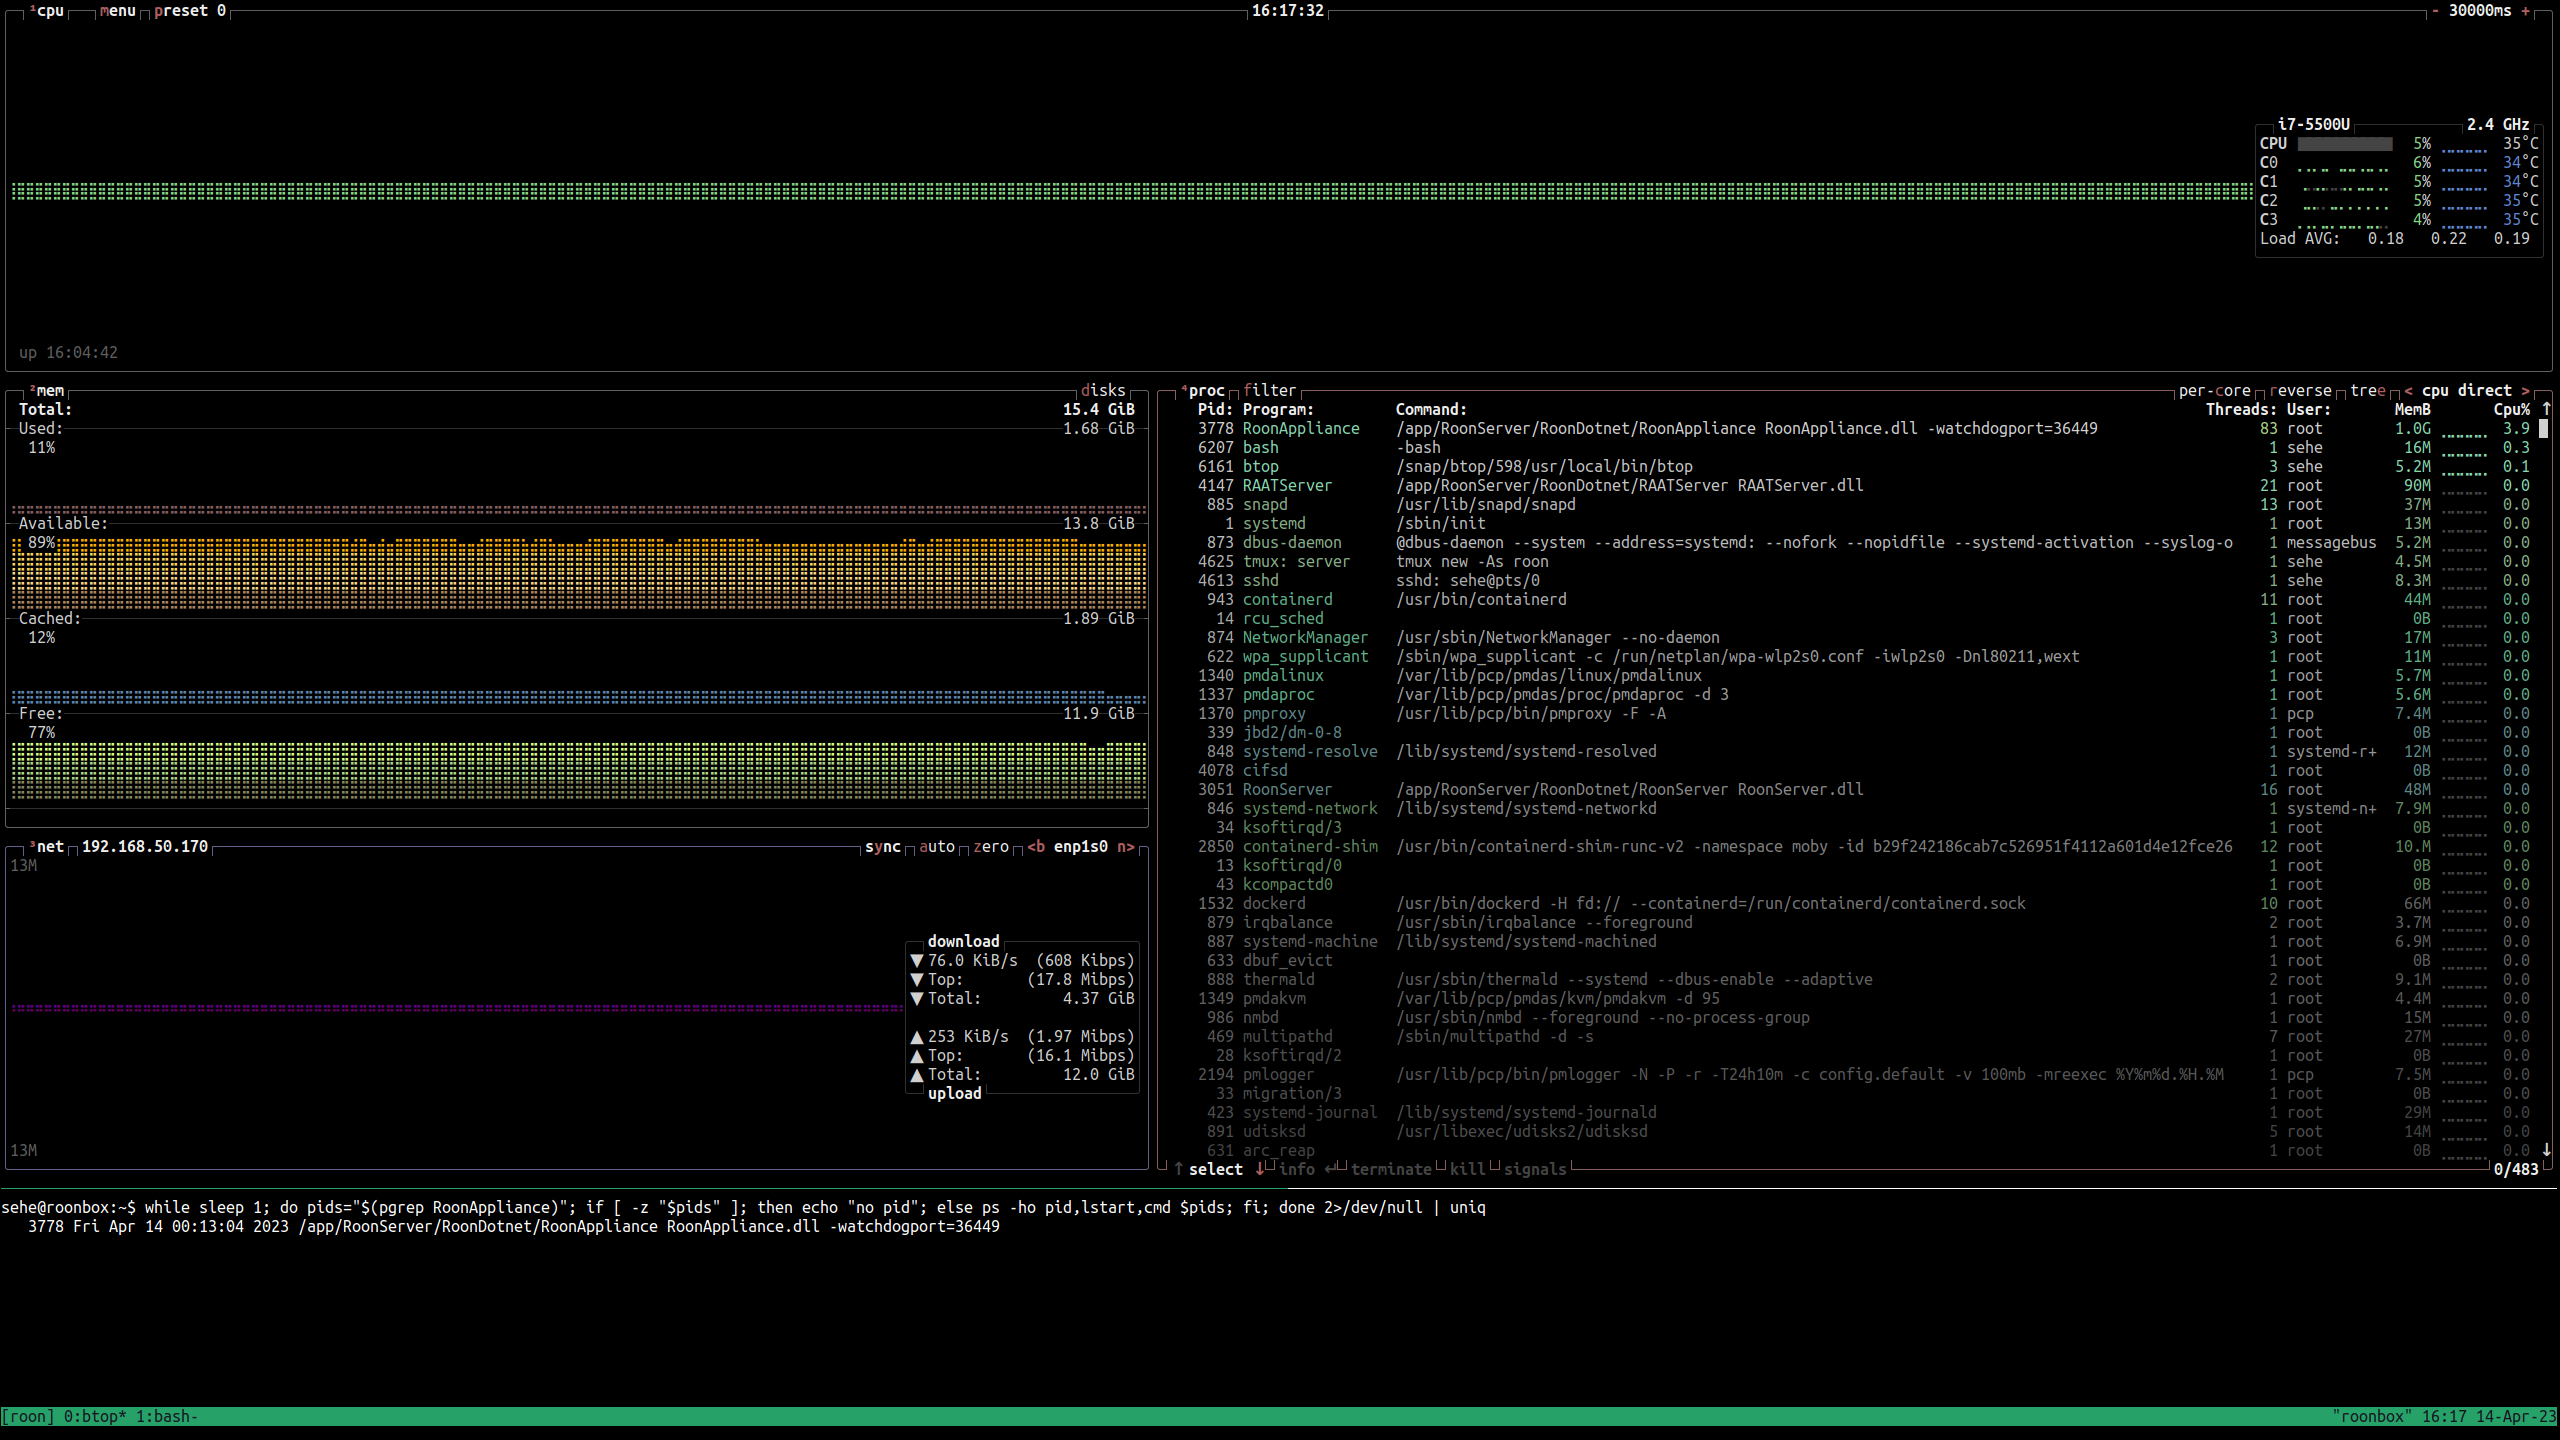
Task: Click the right arrow beside cpu direct sort
Action: coord(2525,391)
